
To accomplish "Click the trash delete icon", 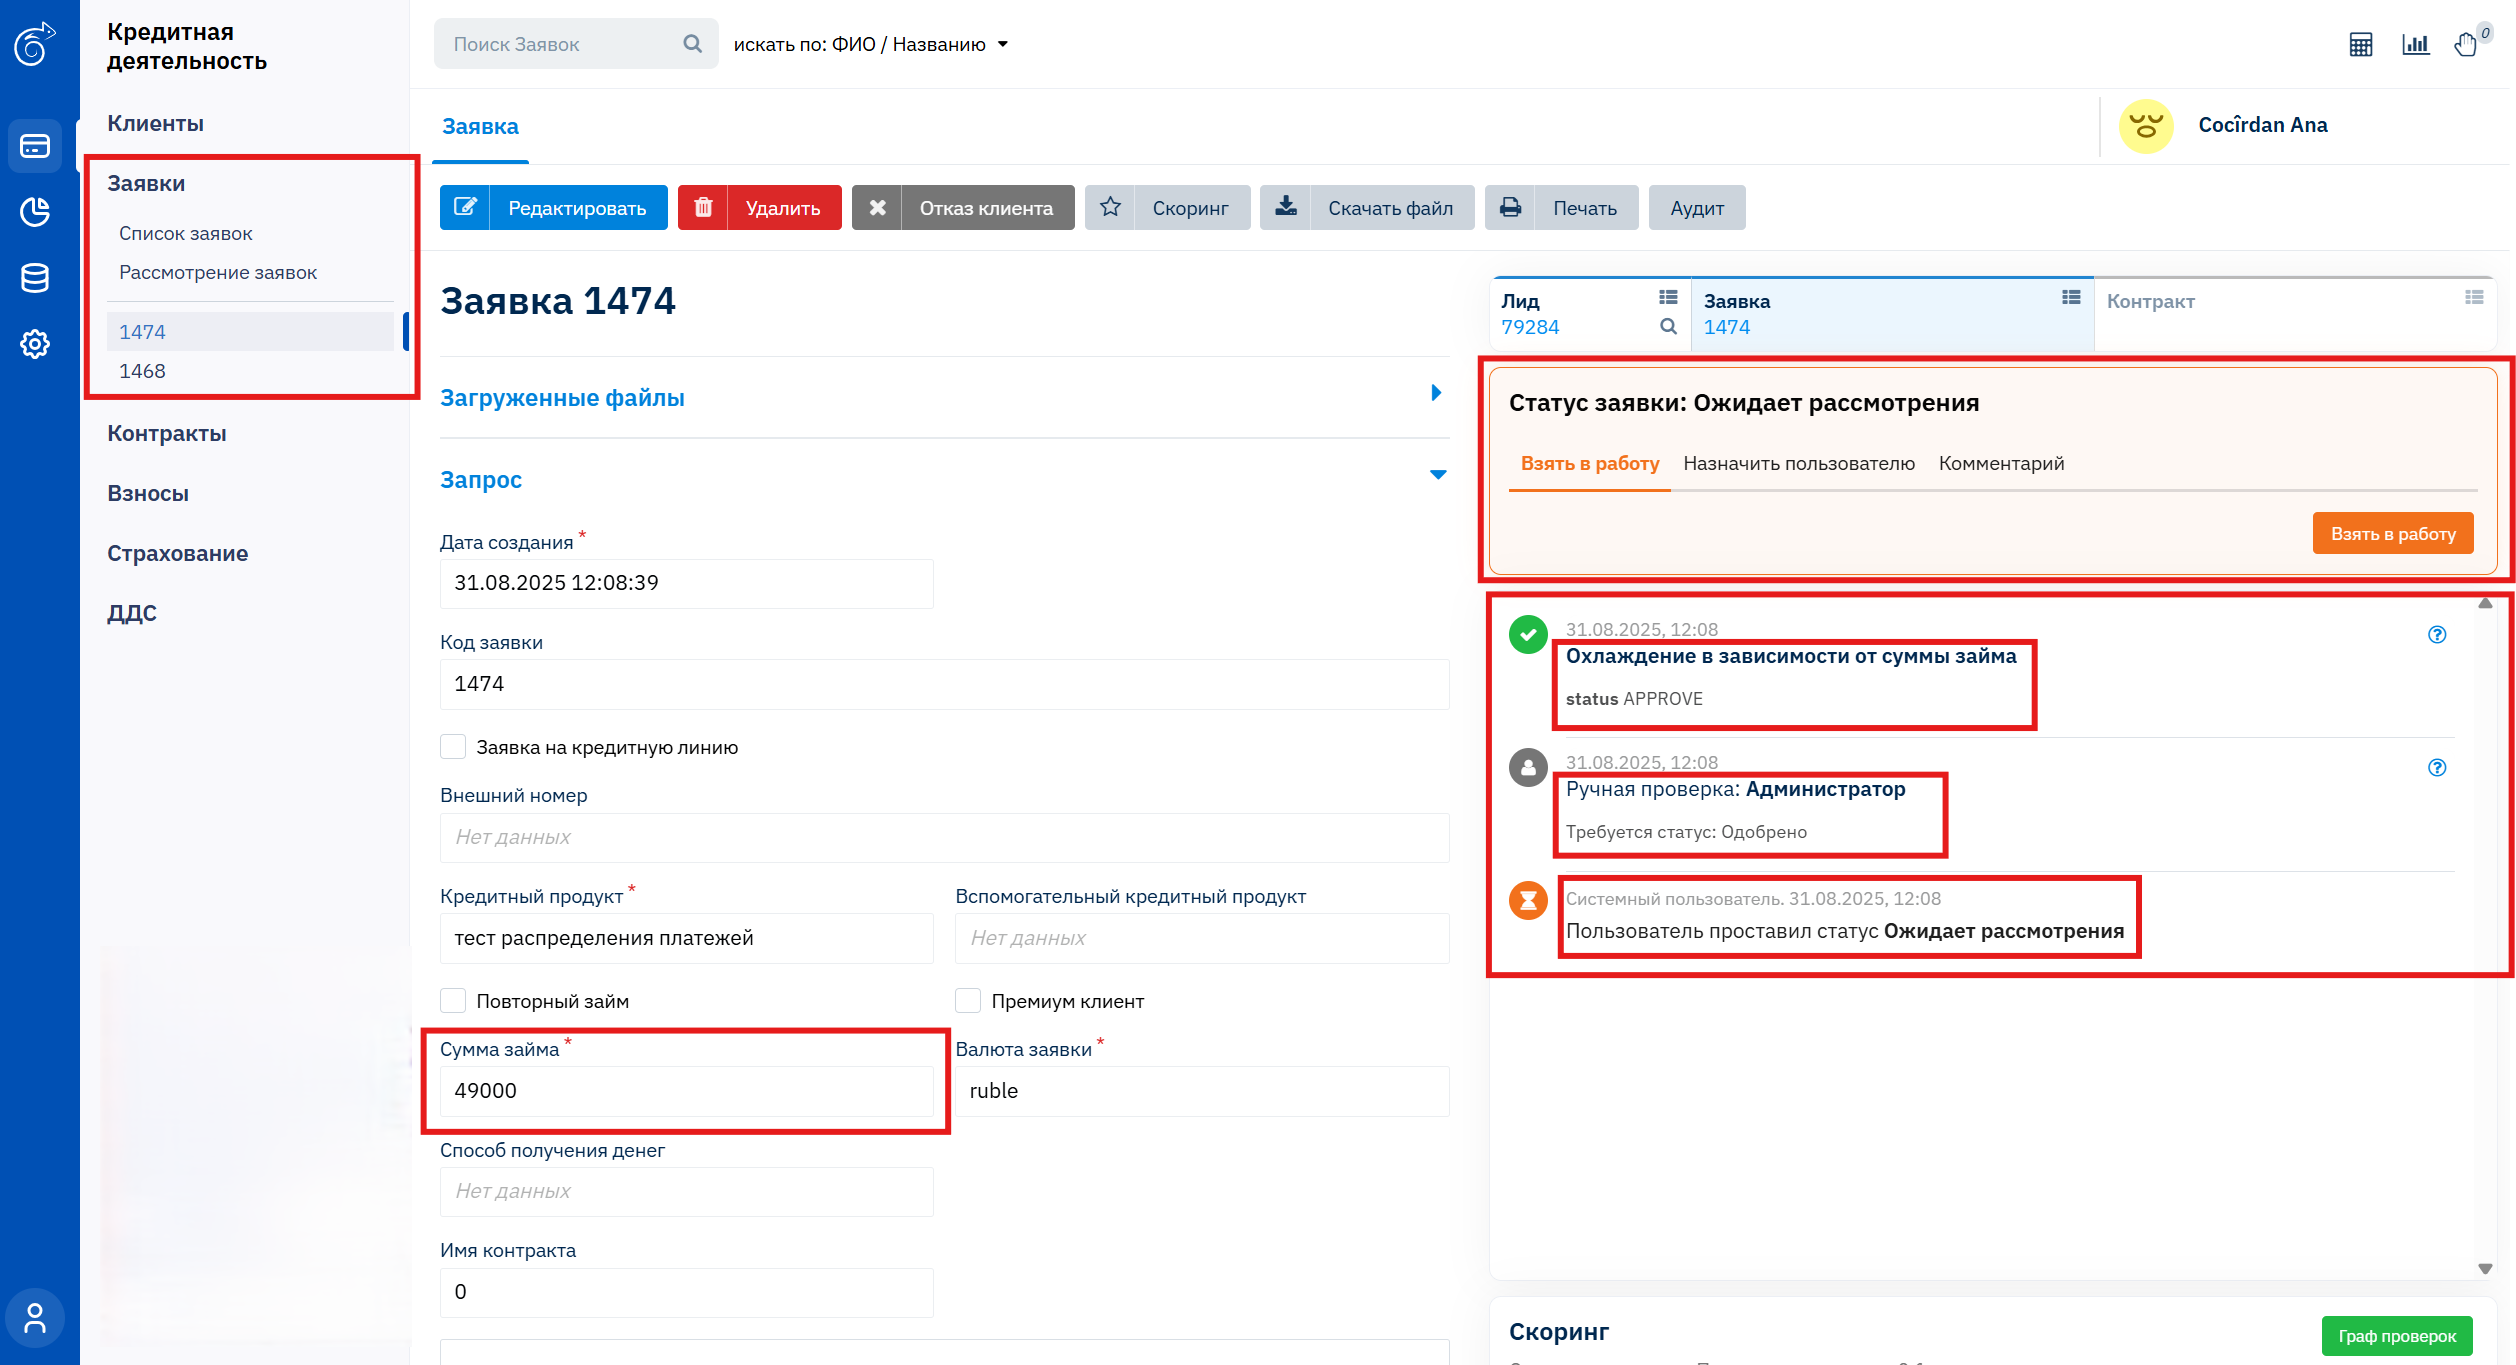I will coord(703,207).
